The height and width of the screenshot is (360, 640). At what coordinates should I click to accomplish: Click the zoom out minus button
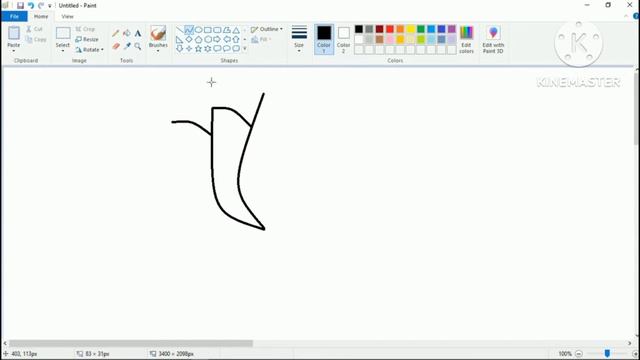point(579,354)
